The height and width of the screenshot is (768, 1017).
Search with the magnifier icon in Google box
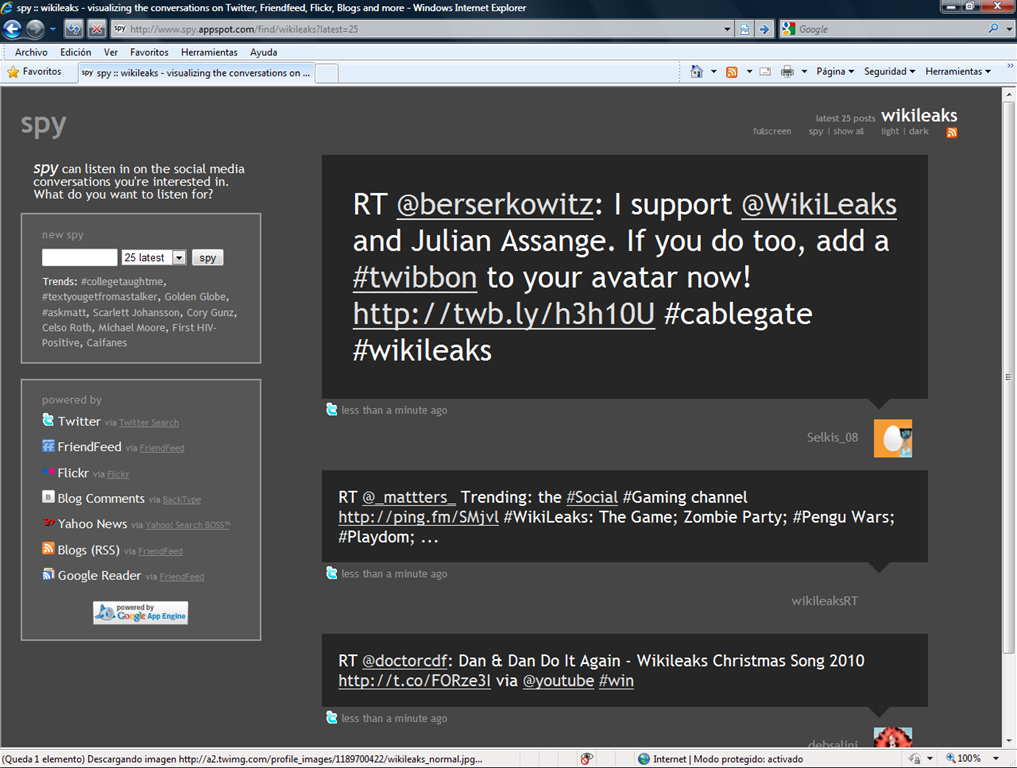[x=993, y=29]
